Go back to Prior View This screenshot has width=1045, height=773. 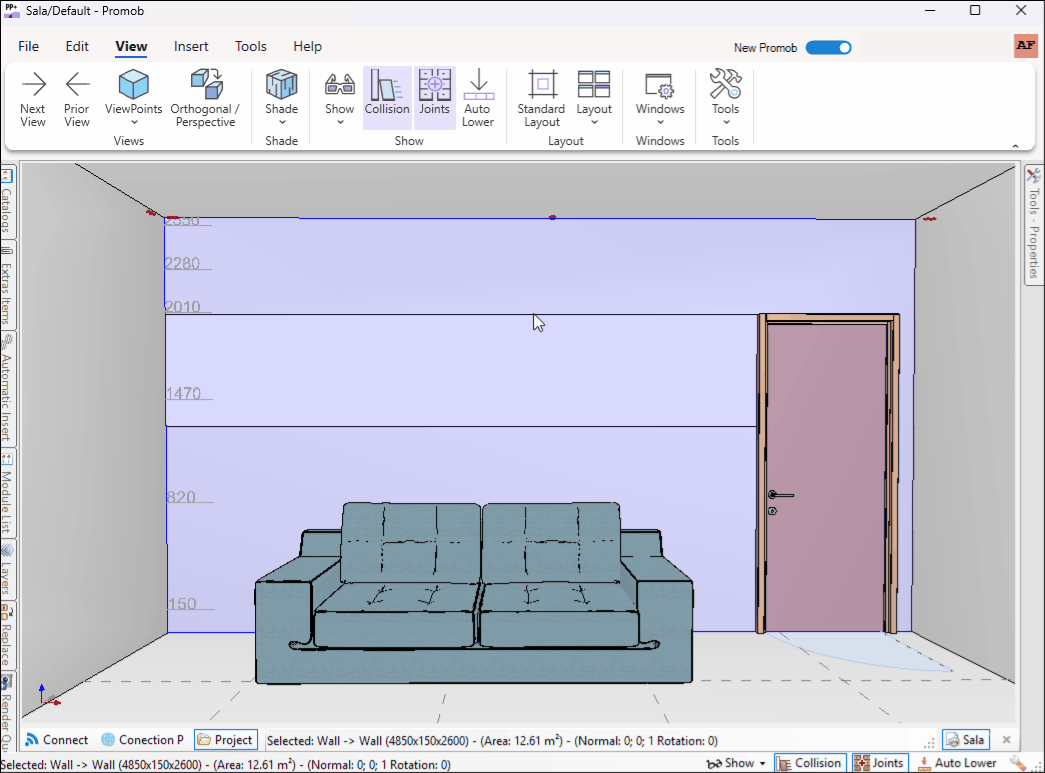point(77,98)
